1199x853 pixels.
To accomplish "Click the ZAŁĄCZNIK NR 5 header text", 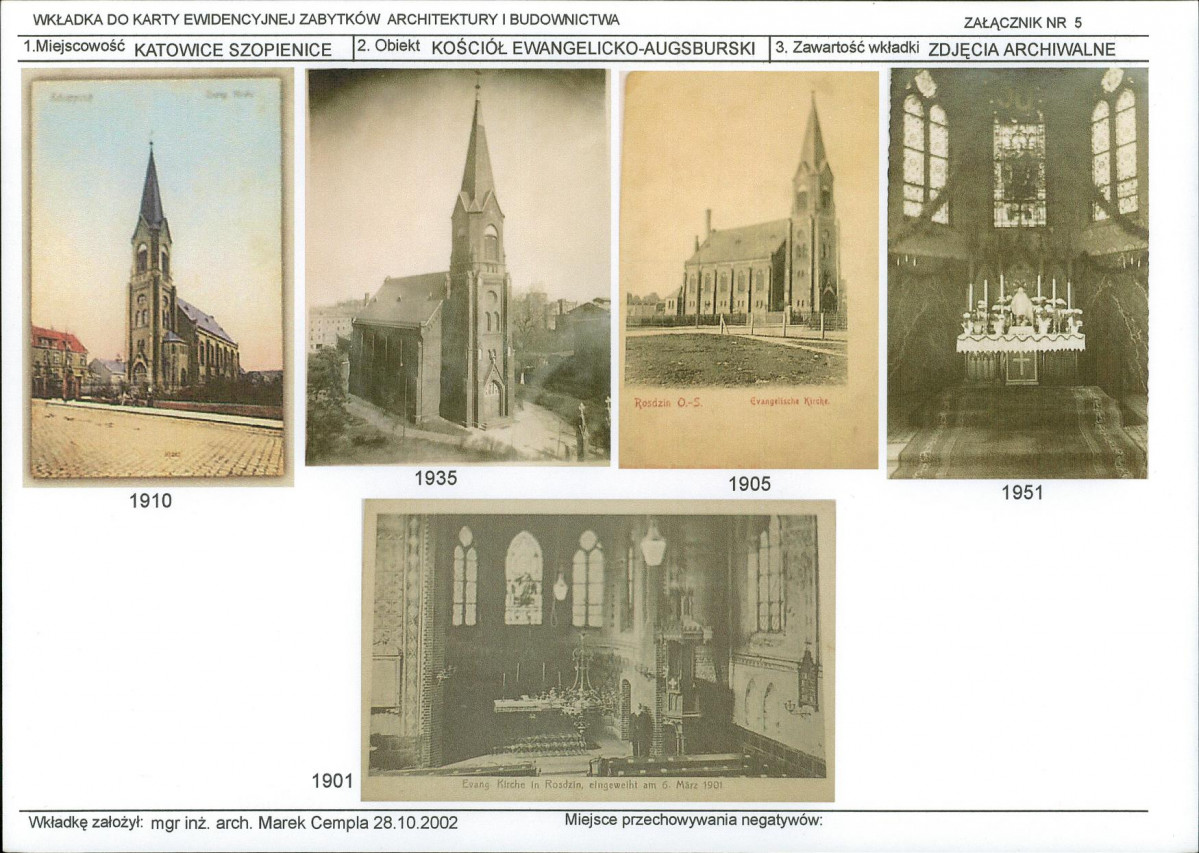I will point(1022,22).
